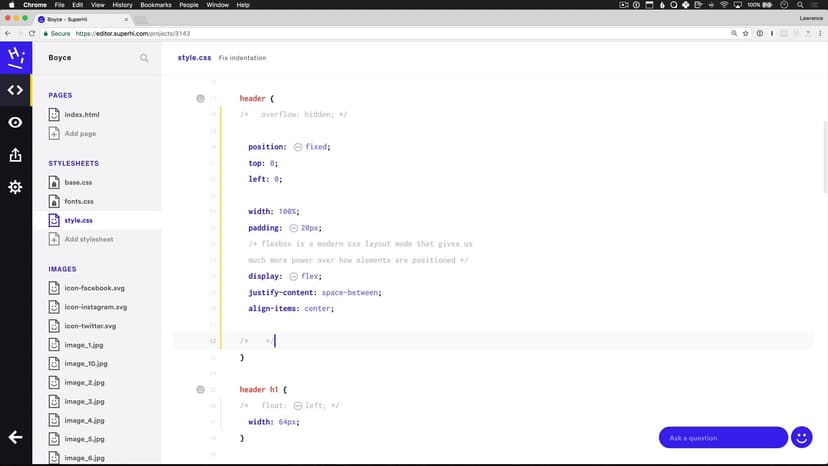This screenshot has height=466, width=828.
Task: Select base.css stylesheet
Action: point(78,183)
